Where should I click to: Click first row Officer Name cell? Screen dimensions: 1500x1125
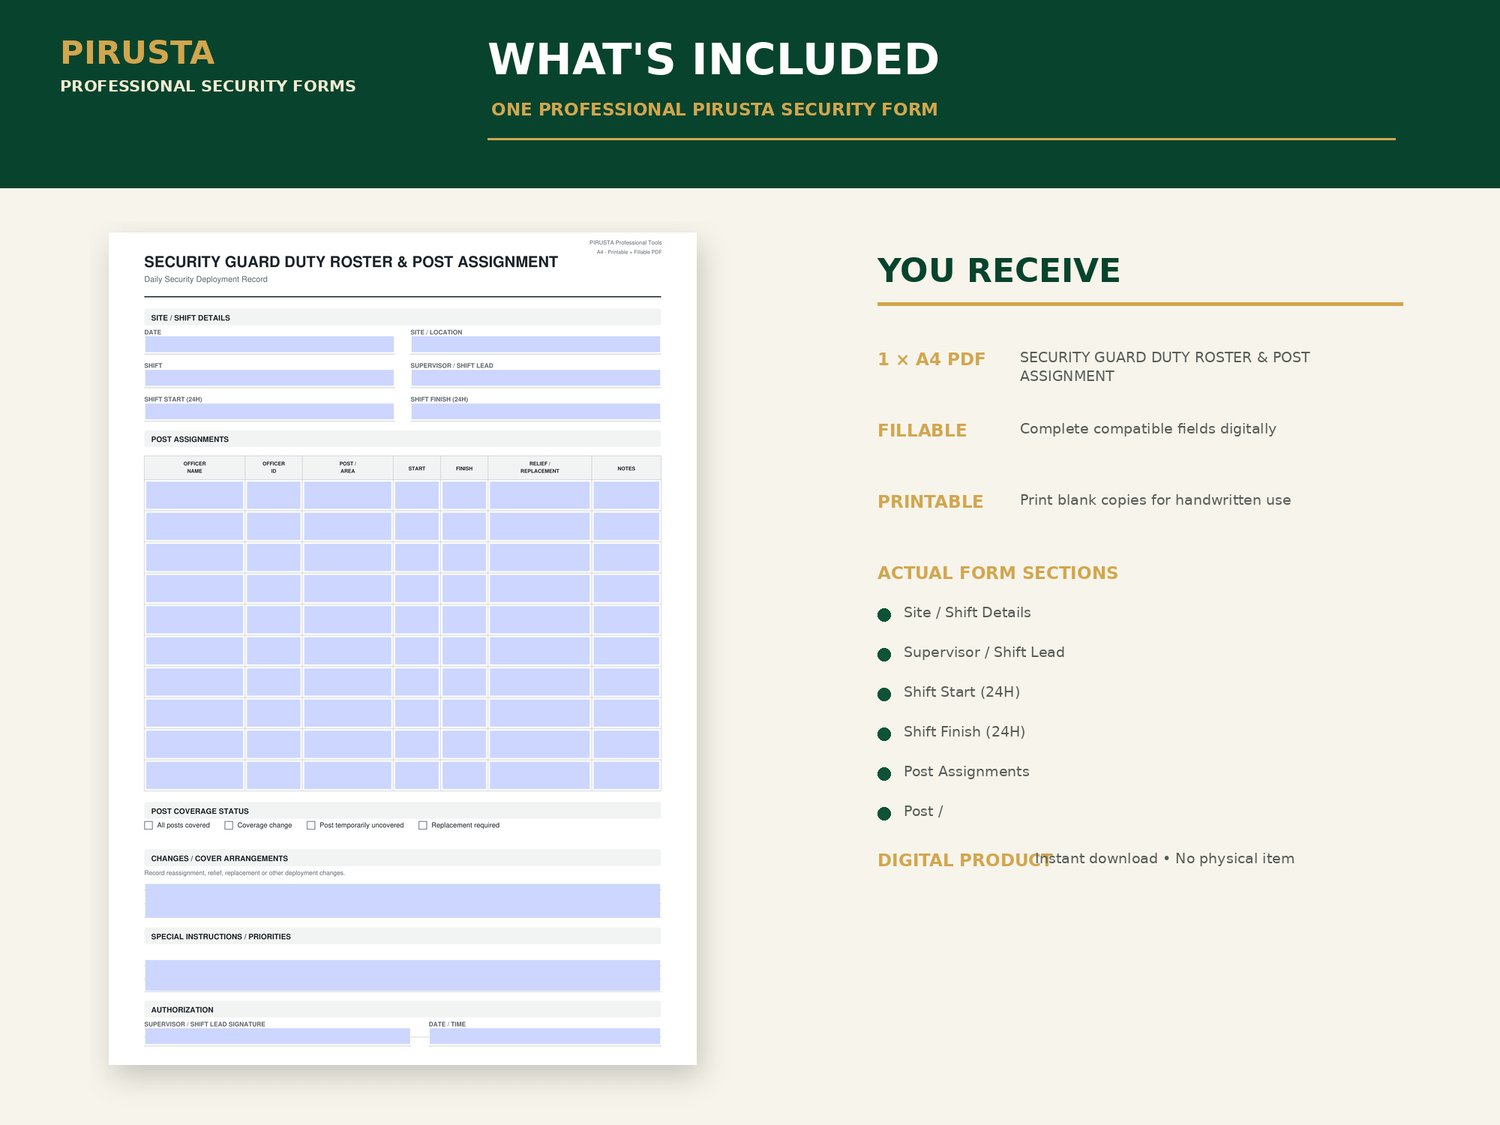pos(195,495)
